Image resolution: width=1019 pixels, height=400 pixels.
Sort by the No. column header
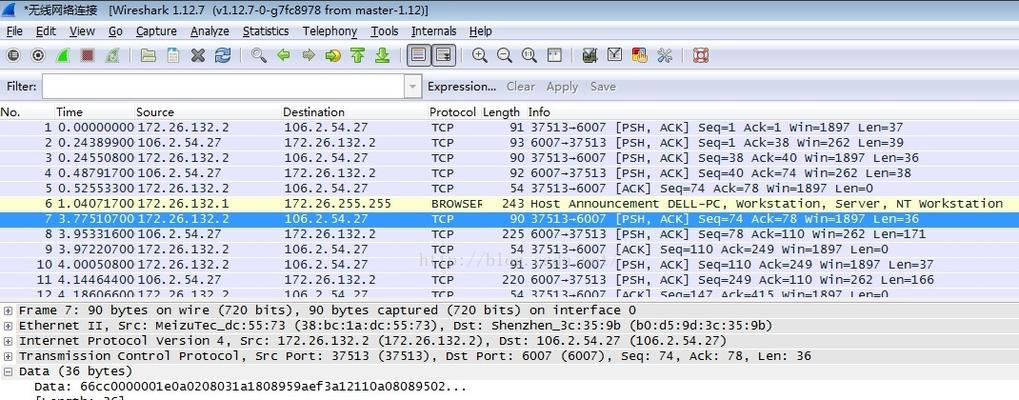click(x=10, y=112)
